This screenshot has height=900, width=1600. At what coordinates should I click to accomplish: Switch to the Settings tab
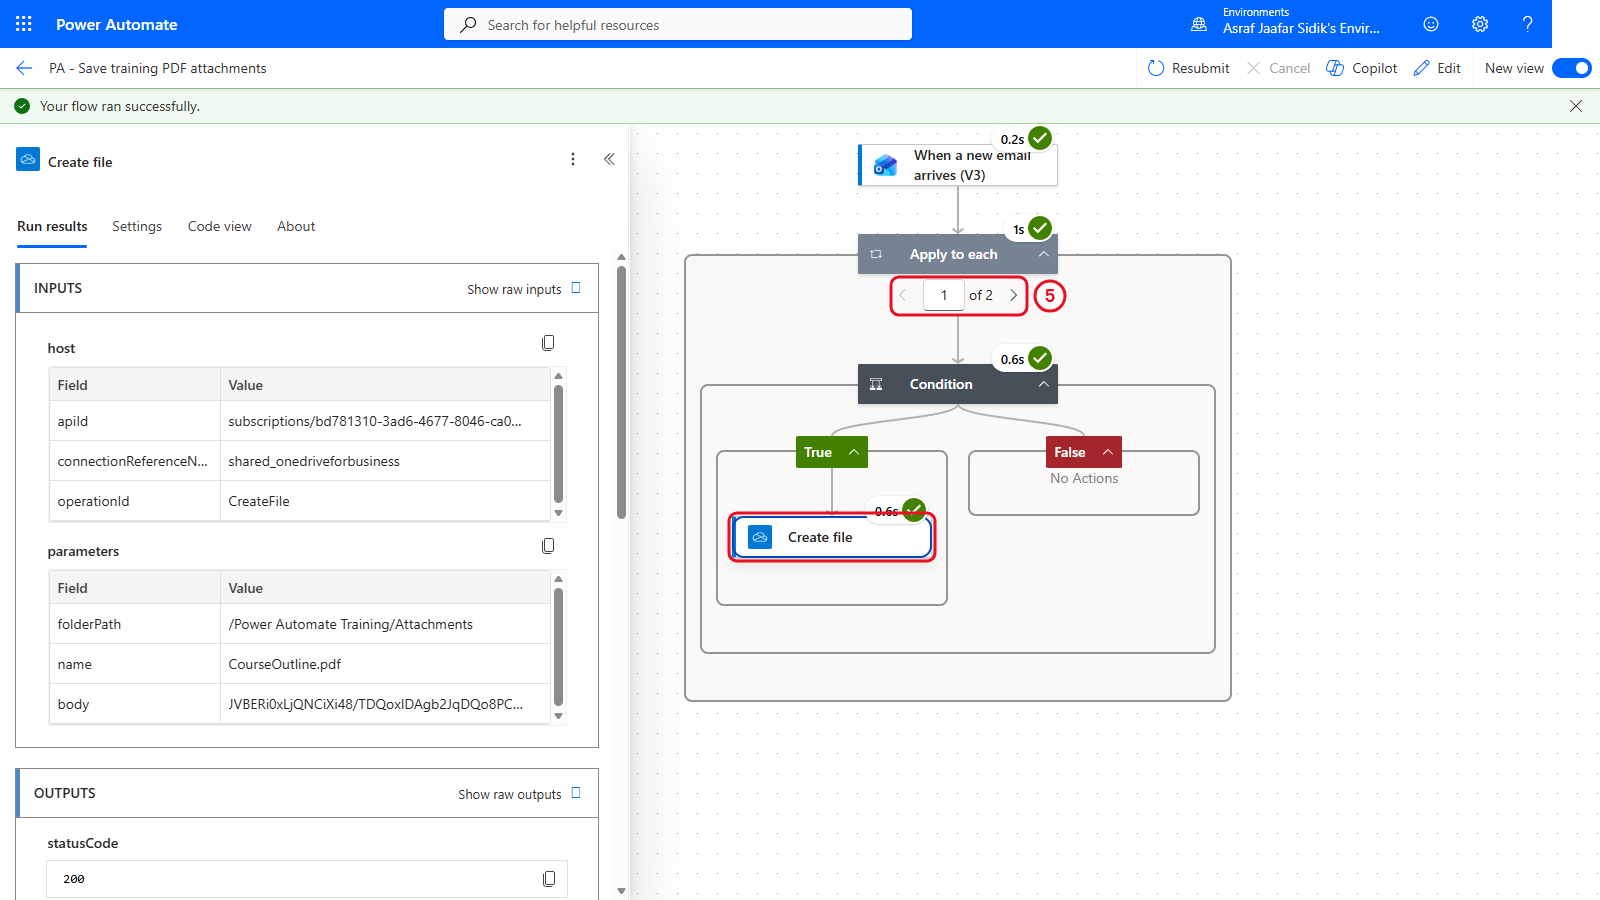[x=137, y=226]
